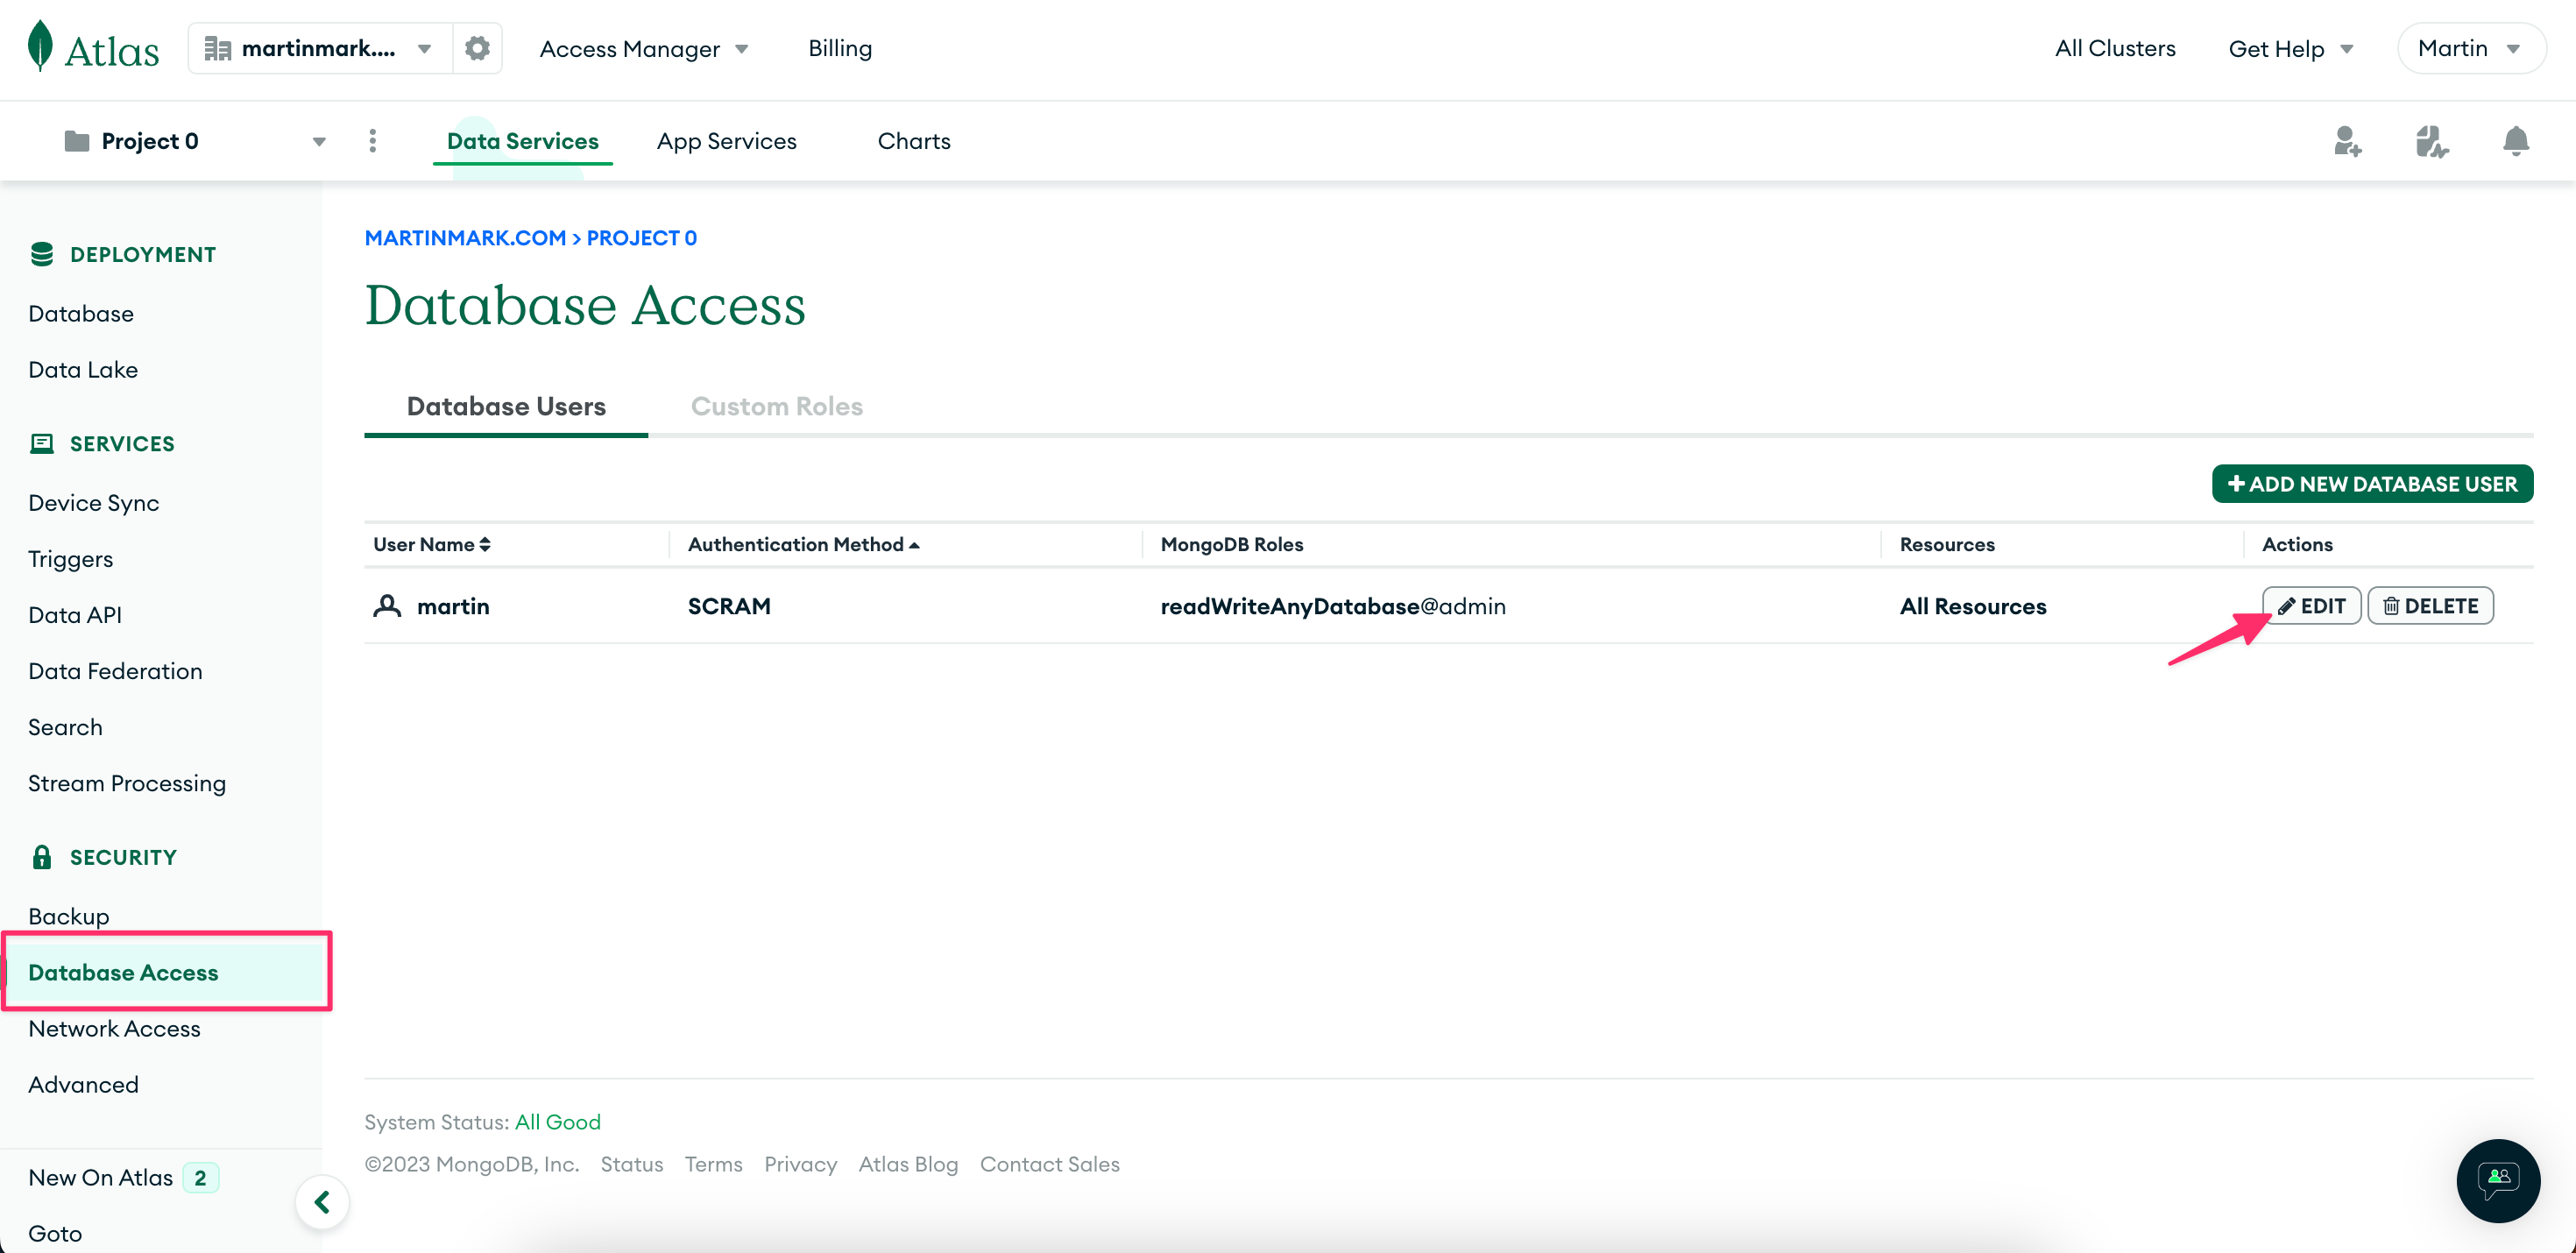Switch to the Custom Roles tab

pyautogui.click(x=775, y=406)
